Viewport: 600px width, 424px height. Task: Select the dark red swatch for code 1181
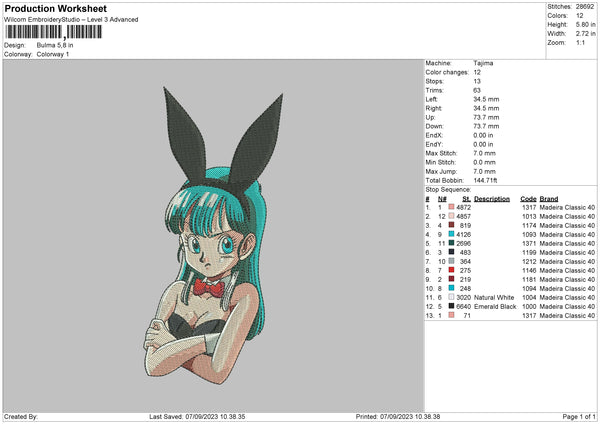click(451, 279)
